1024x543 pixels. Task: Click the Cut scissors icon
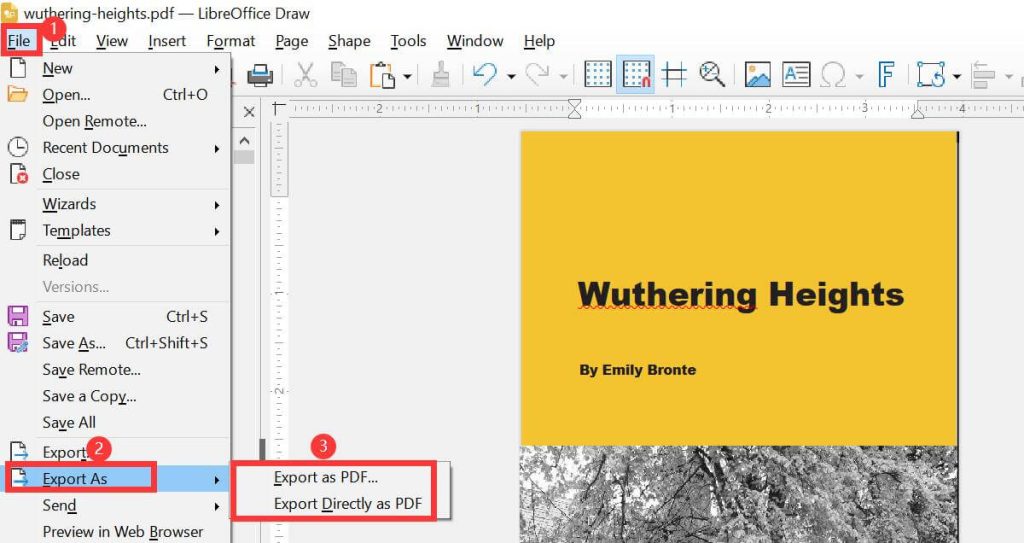click(x=306, y=75)
